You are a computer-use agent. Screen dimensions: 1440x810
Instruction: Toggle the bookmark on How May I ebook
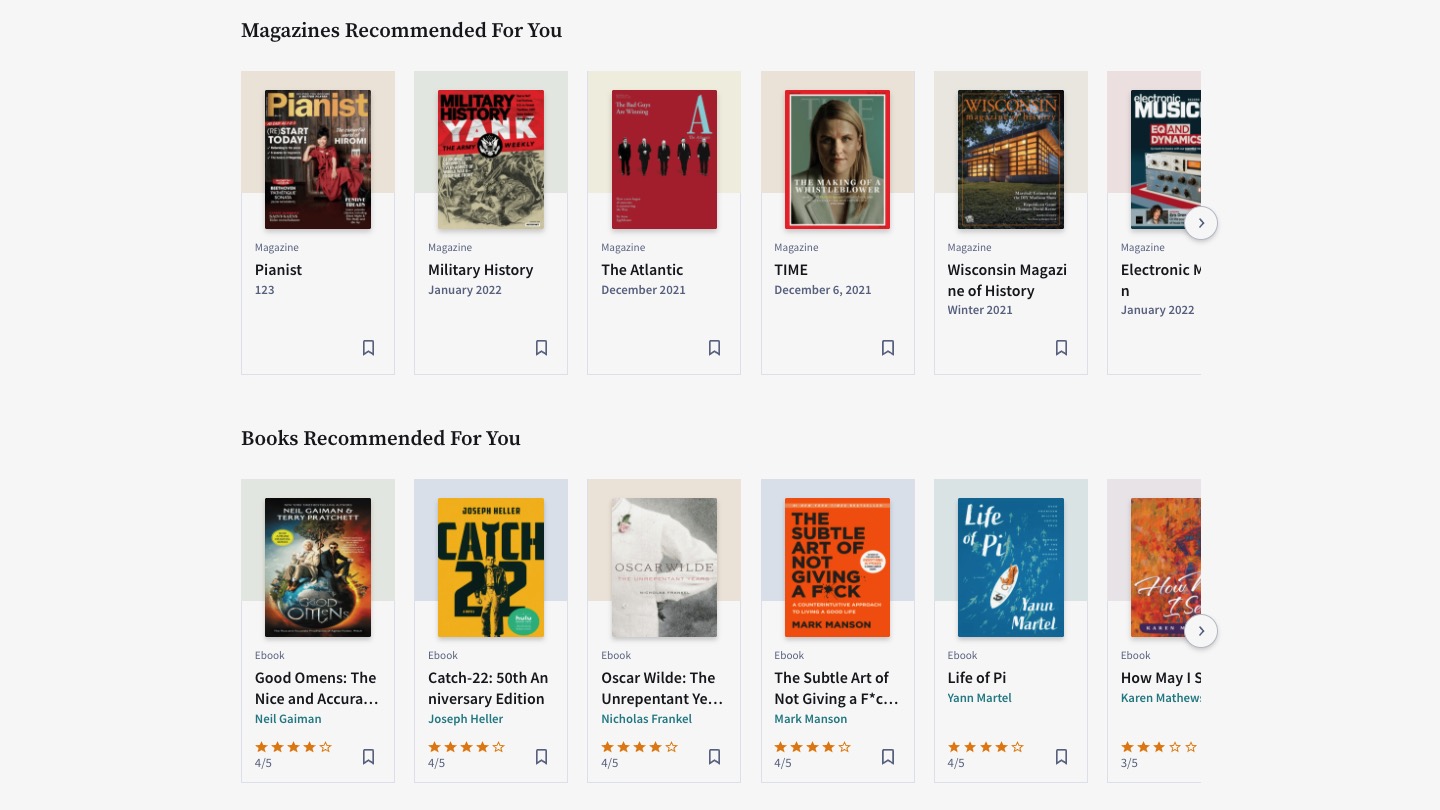pyautogui.click(x=1234, y=757)
